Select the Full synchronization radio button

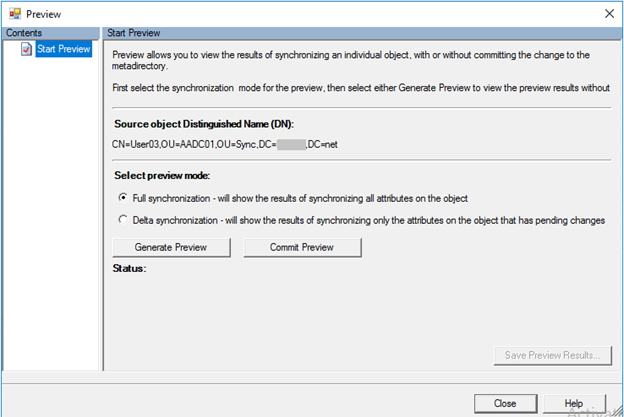tap(123, 197)
